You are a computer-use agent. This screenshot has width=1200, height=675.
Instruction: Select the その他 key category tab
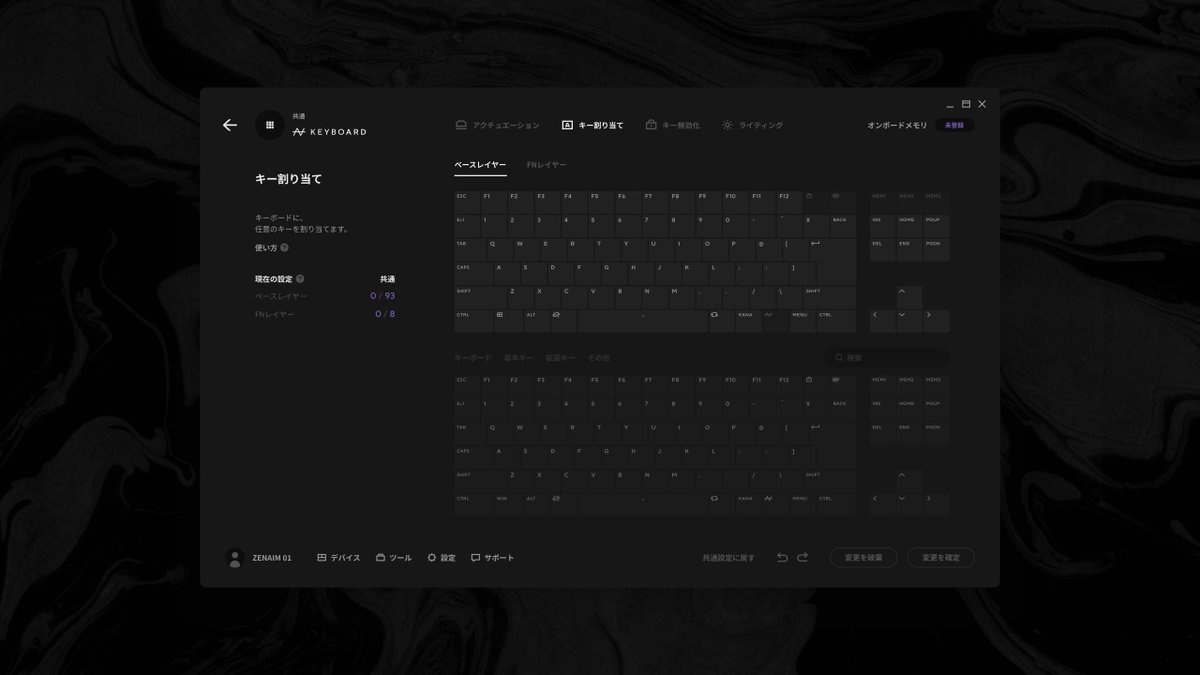597,357
